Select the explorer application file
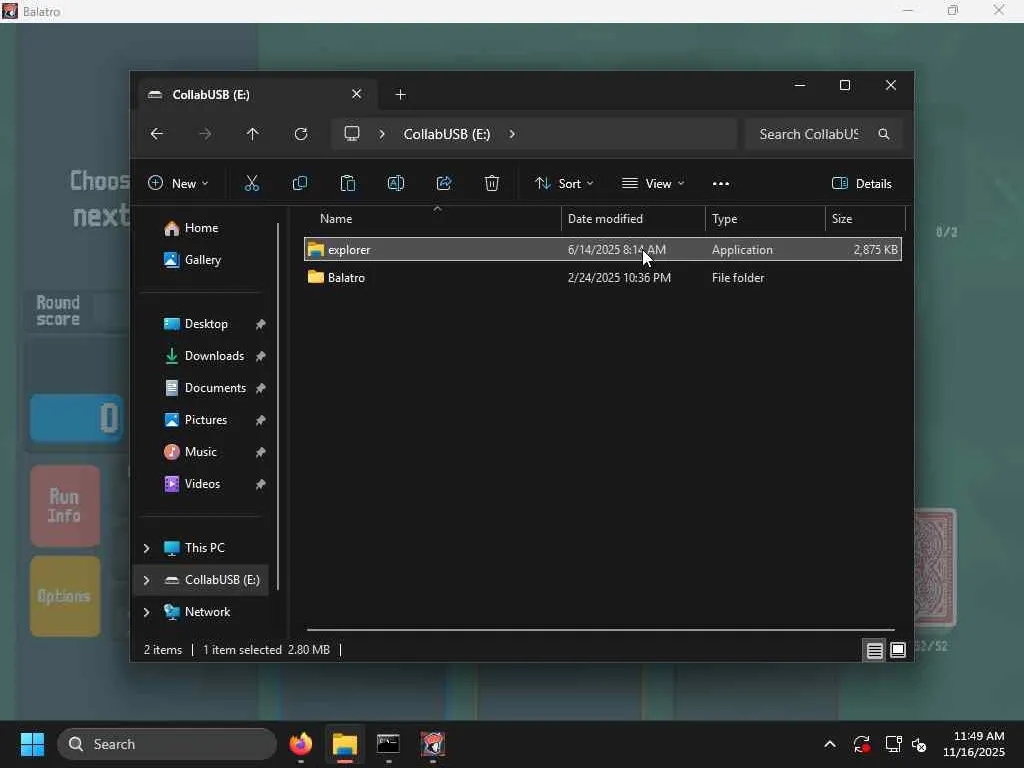This screenshot has height=768, width=1024. point(603,249)
